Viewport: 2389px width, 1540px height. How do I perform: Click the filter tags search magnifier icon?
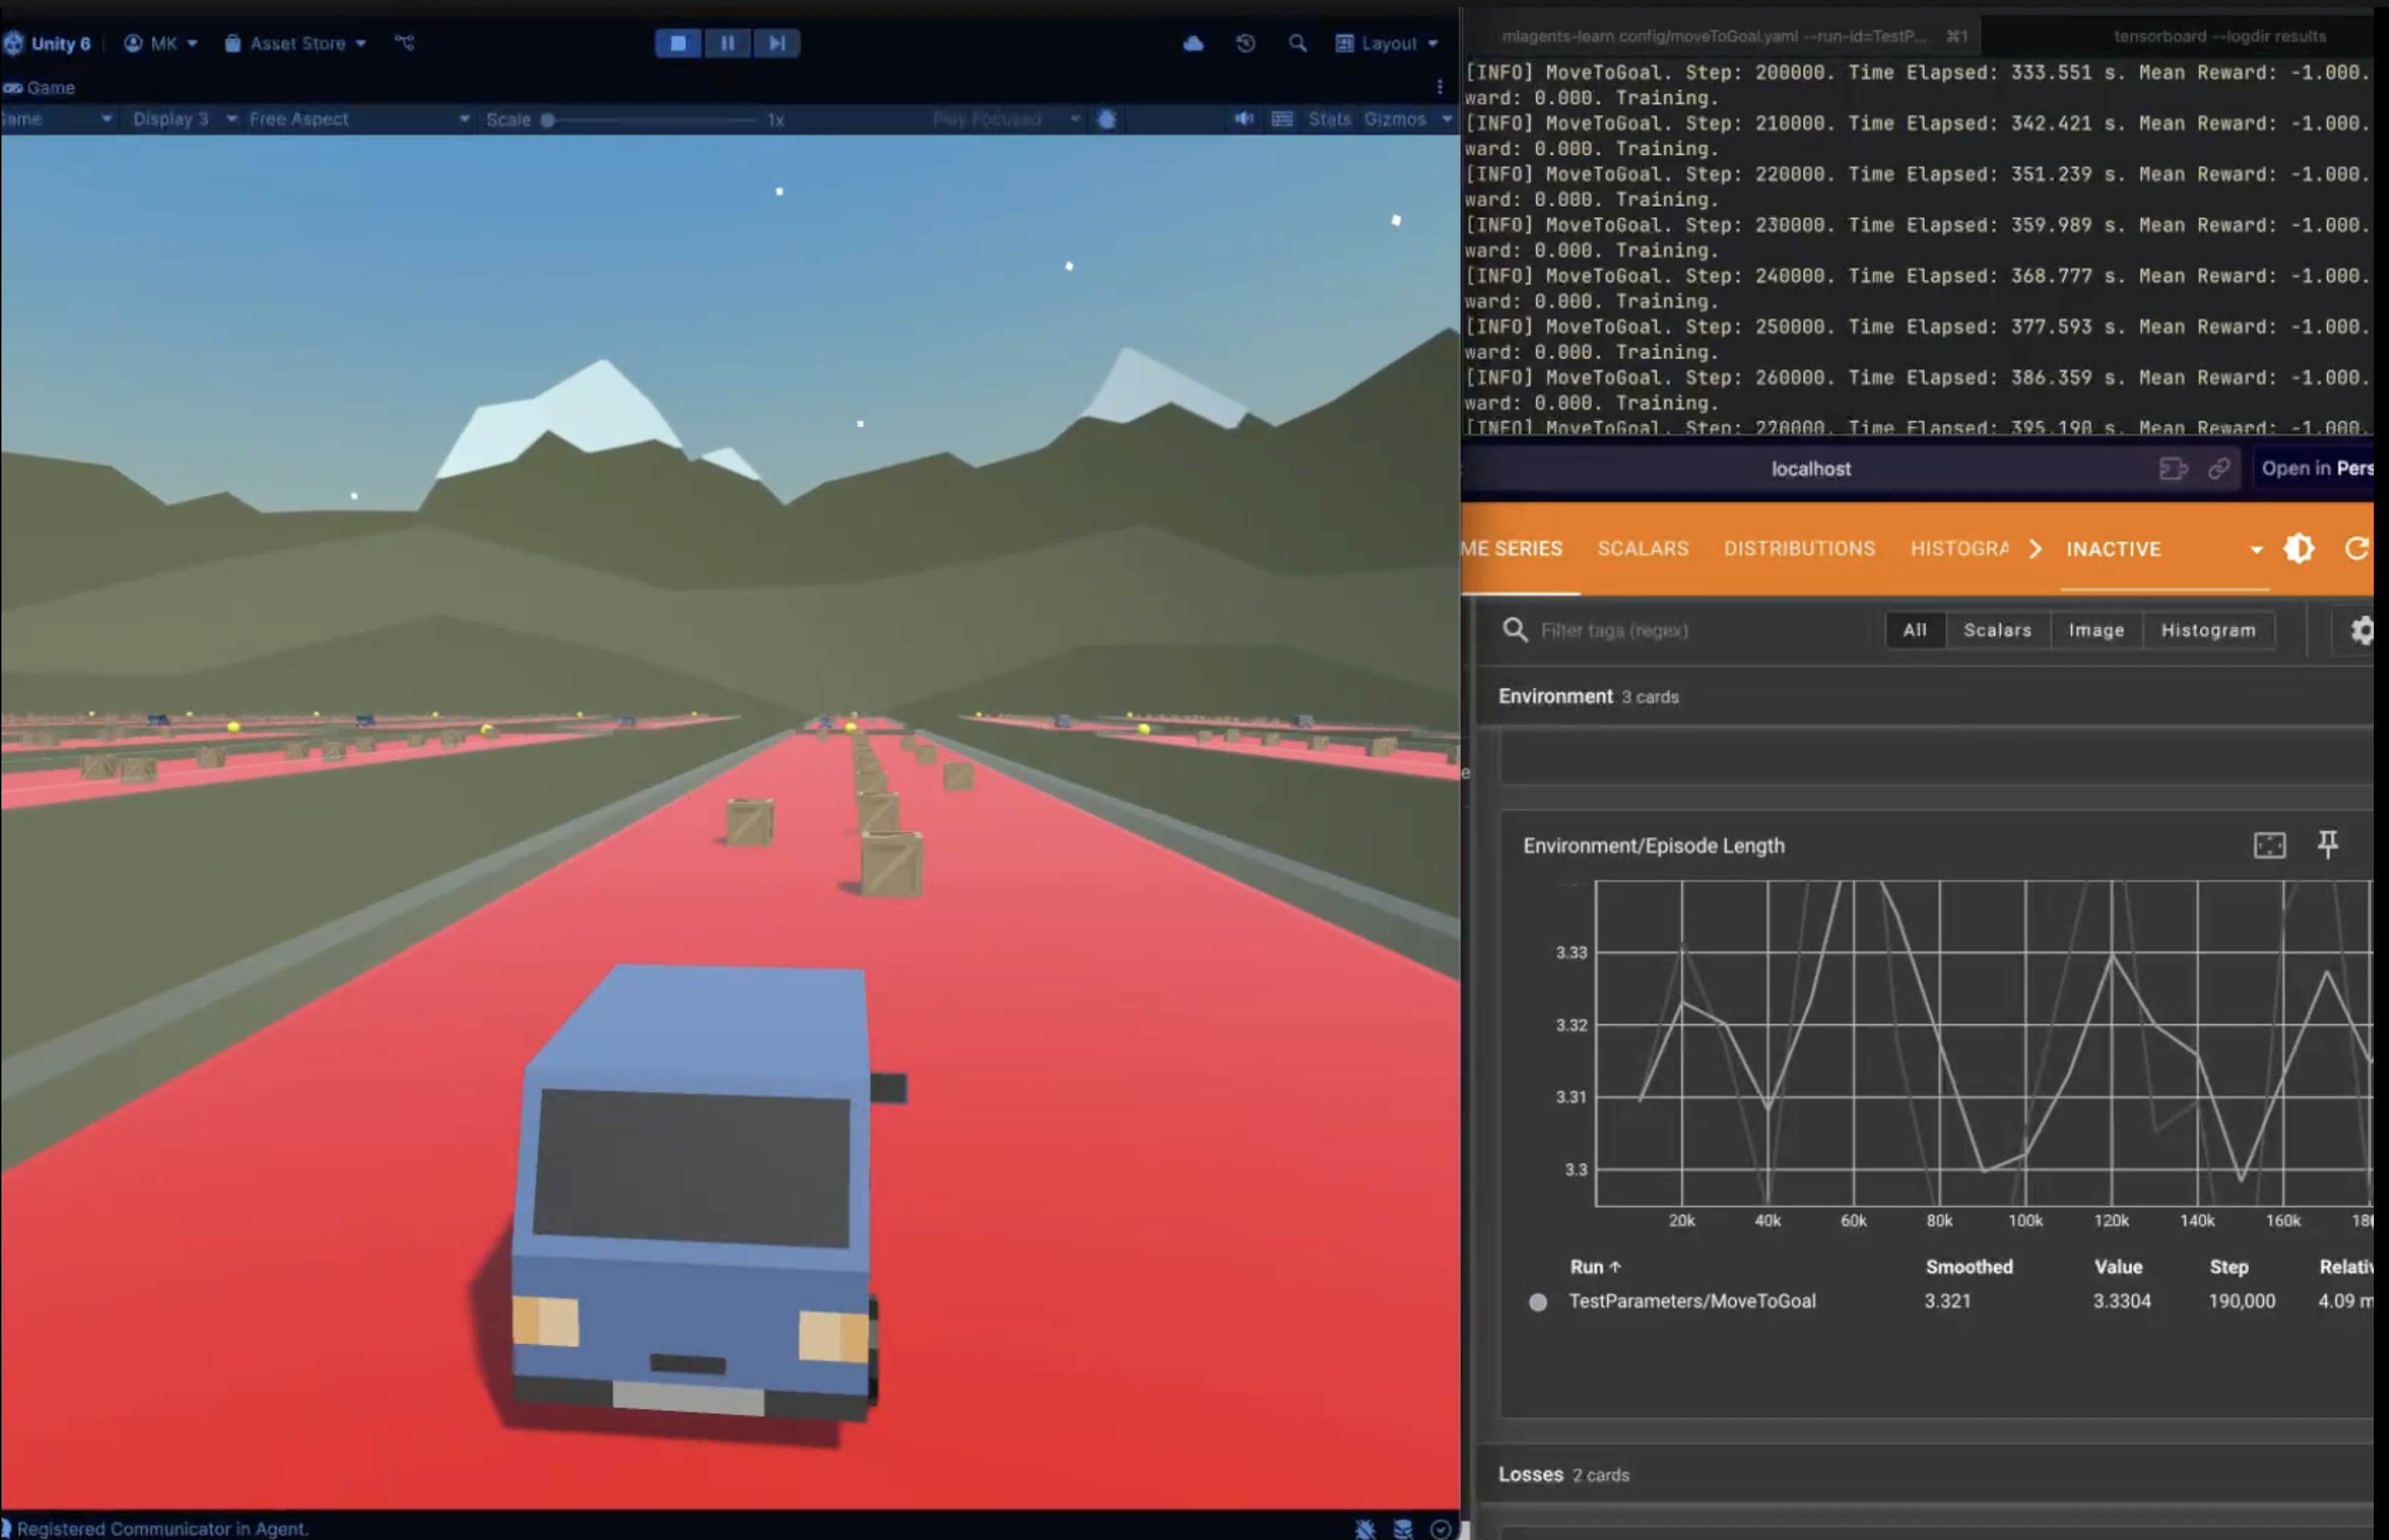[1515, 630]
